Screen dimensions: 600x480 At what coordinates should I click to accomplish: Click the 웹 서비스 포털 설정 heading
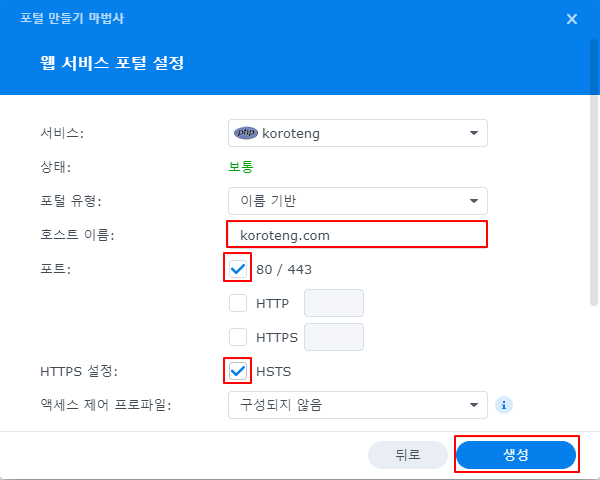pos(112,63)
